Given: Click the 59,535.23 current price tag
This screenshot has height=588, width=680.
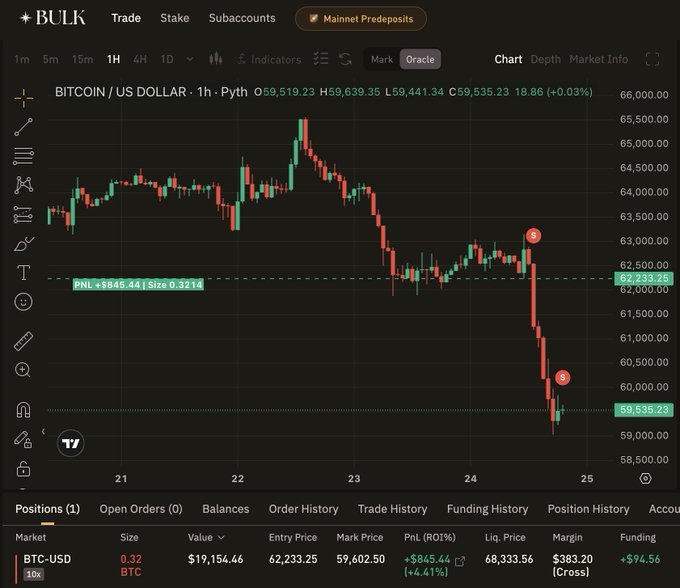Looking at the screenshot, I should pyautogui.click(x=644, y=409).
